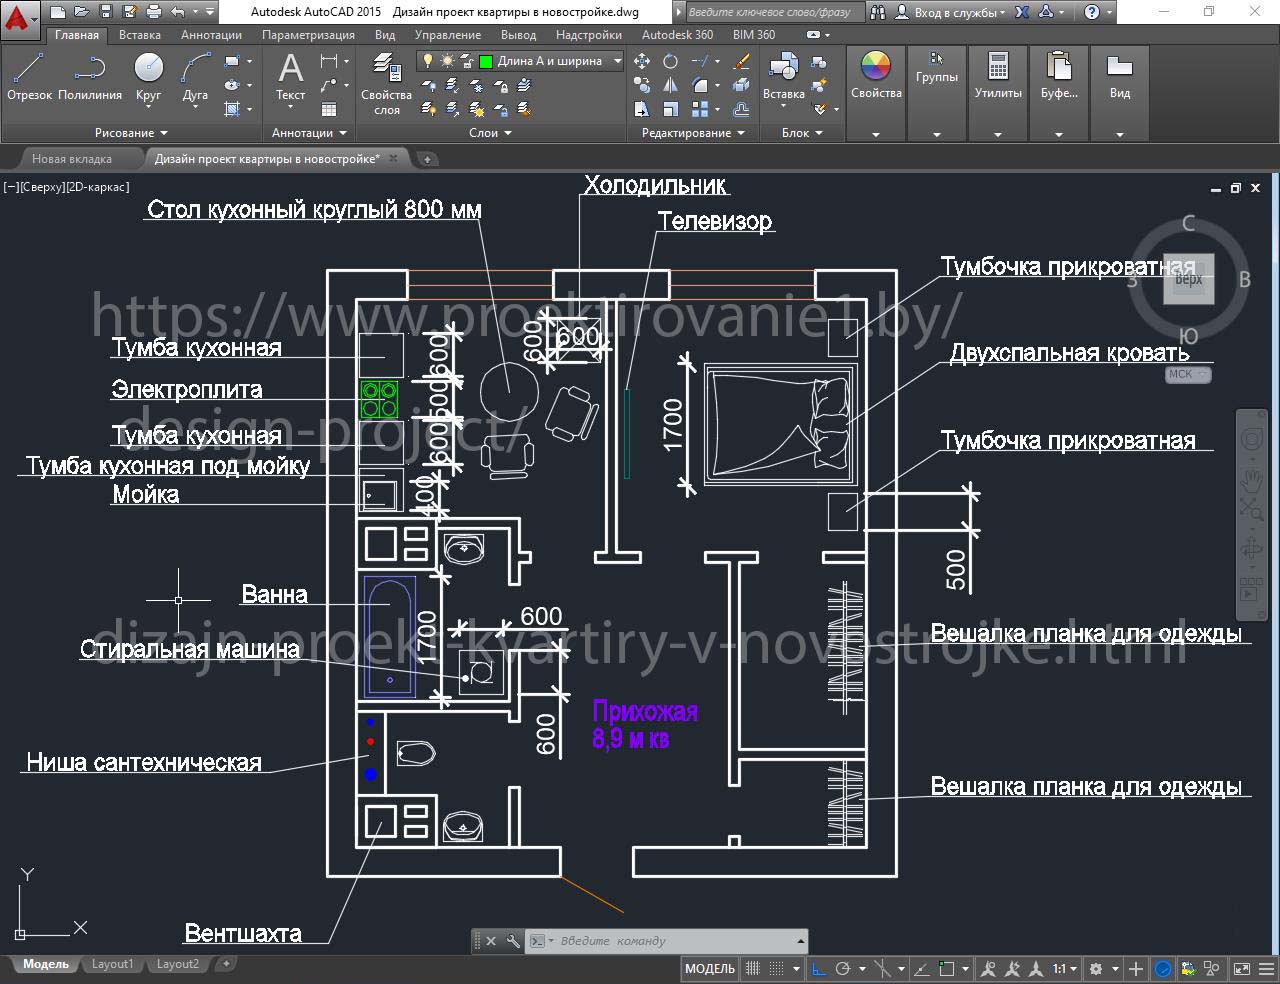Expand the Редактирование panel
Viewport: 1280px width, 984px height.
(x=692, y=133)
